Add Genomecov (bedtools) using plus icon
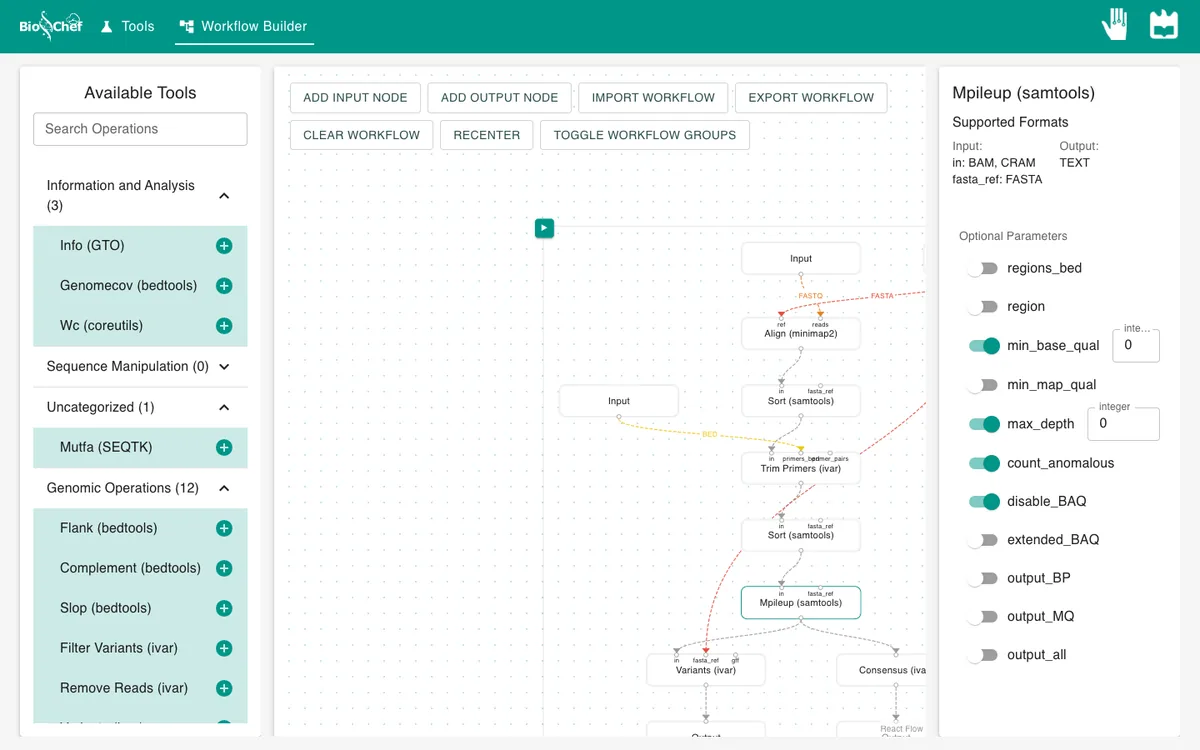 [224, 286]
